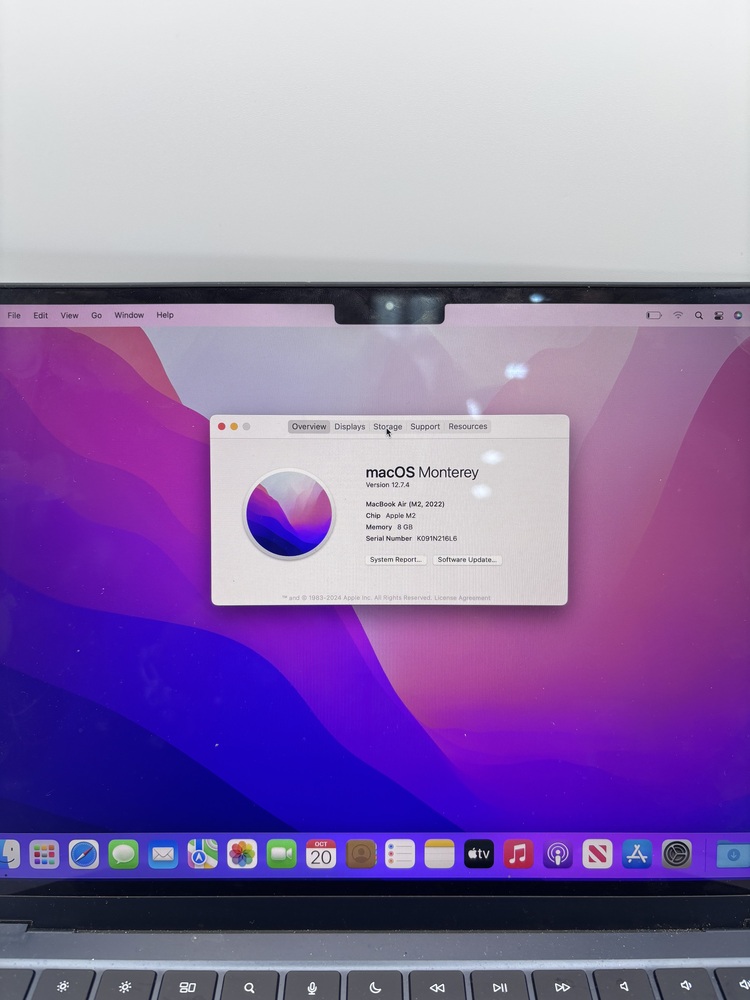The image size is (750, 1000).
Task: Open the Music app in Dock
Action: point(518,854)
